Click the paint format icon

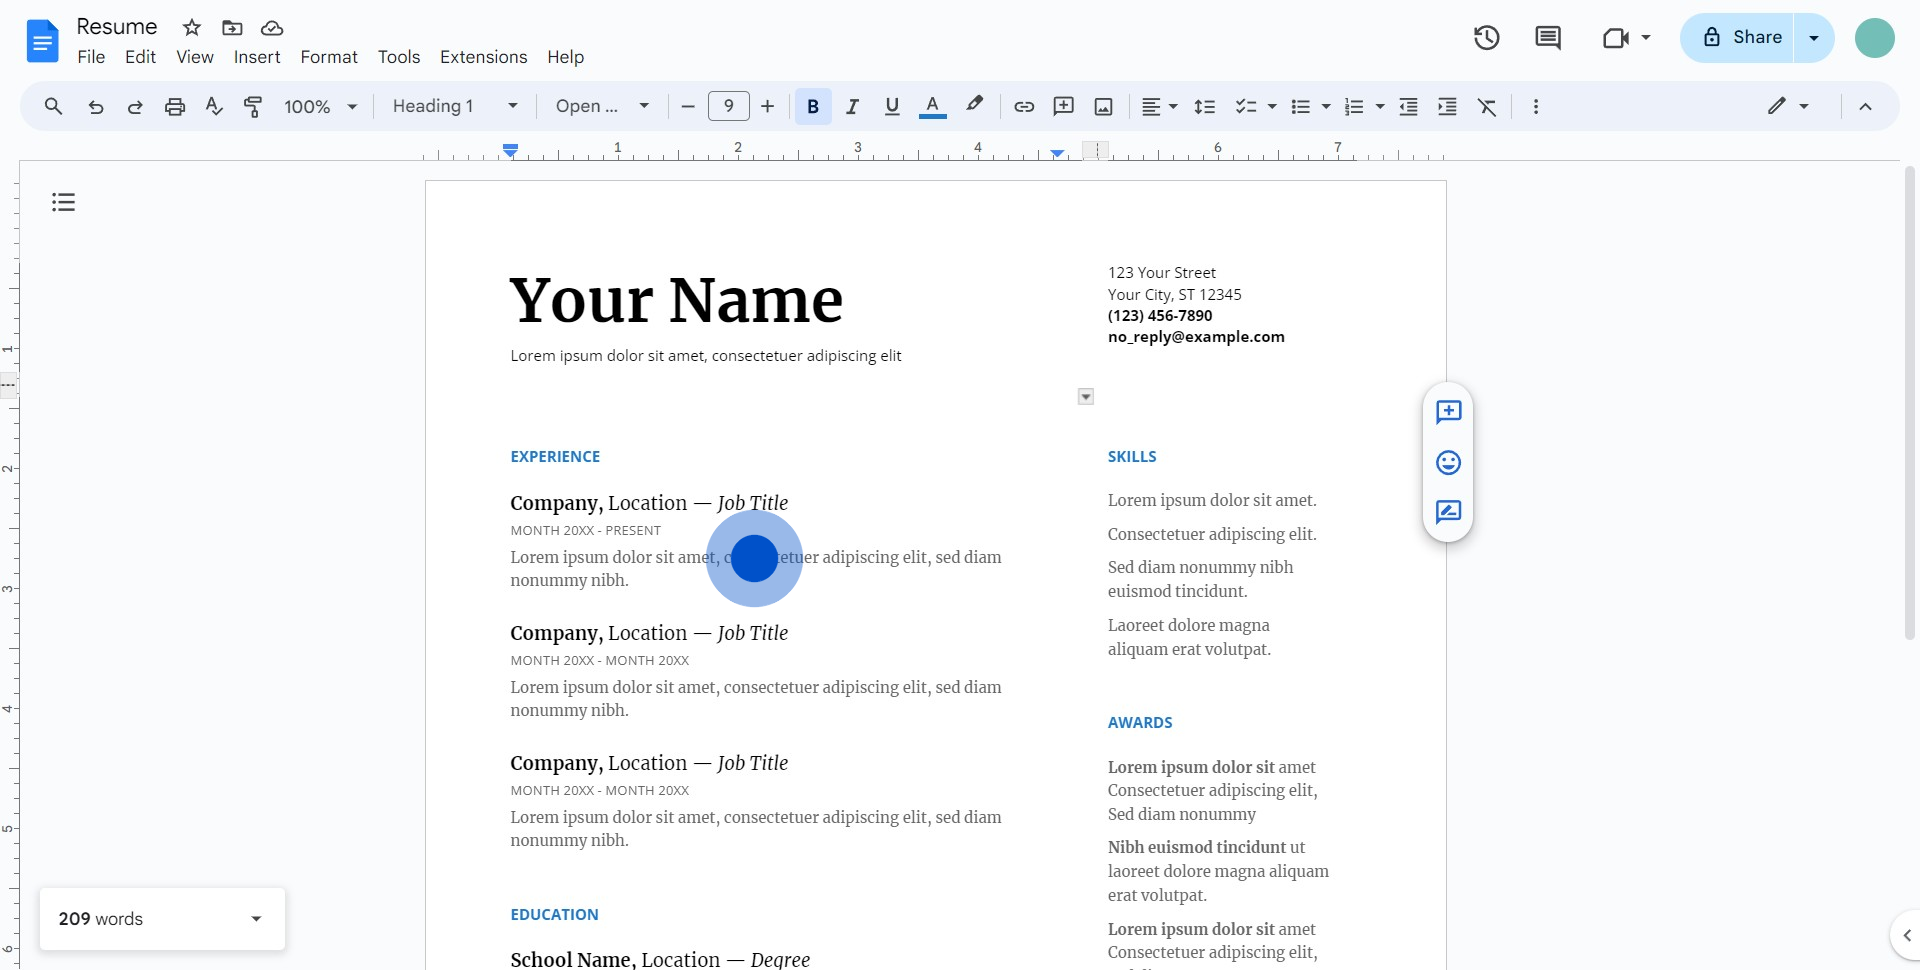[253, 106]
